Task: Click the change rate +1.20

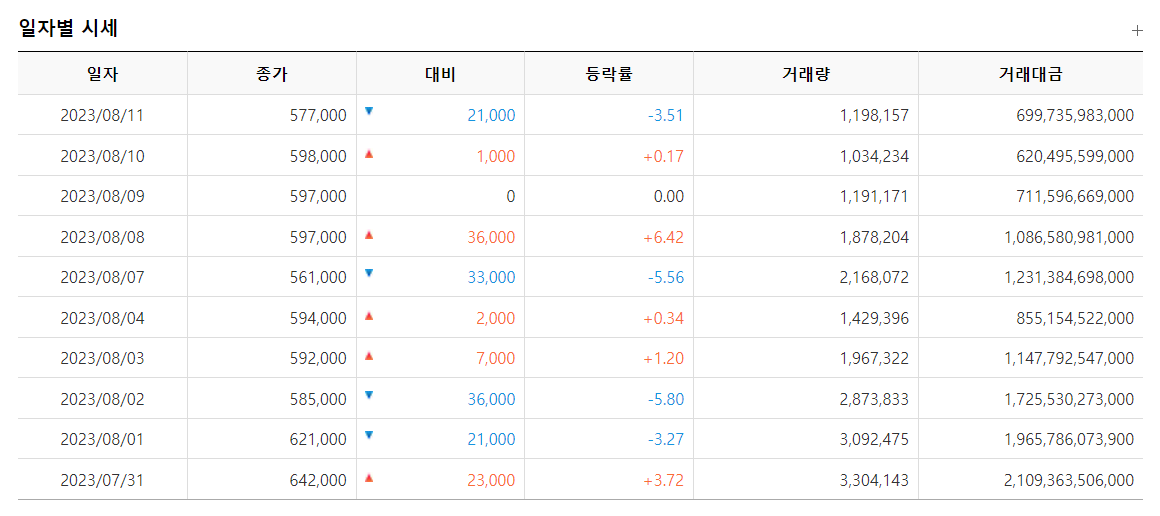Action: pyautogui.click(x=663, y=358)
